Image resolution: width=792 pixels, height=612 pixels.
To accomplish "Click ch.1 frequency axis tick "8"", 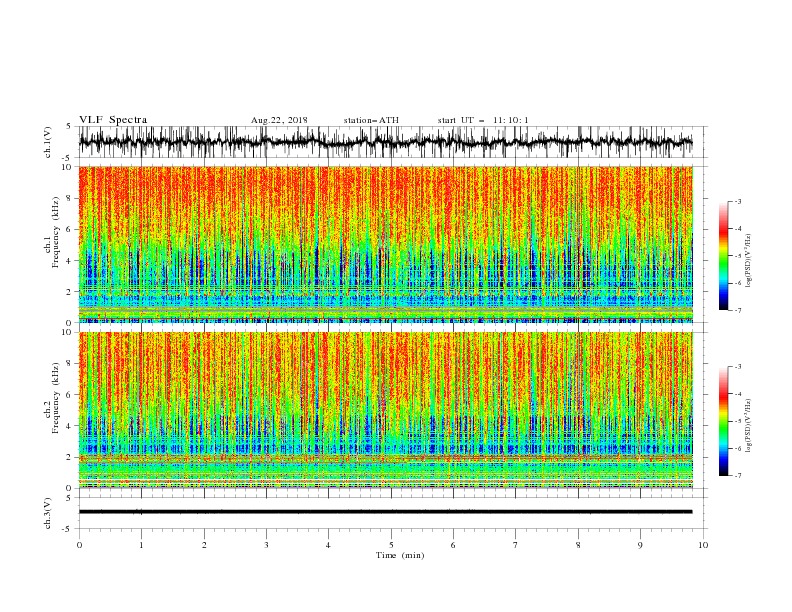I will pyautogui.click(x=70, y=198).
